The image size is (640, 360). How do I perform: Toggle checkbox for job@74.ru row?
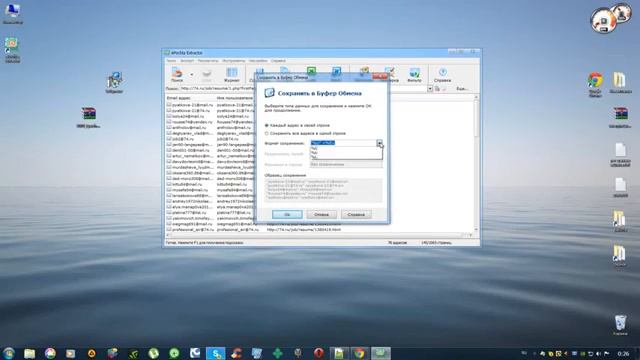169,139
